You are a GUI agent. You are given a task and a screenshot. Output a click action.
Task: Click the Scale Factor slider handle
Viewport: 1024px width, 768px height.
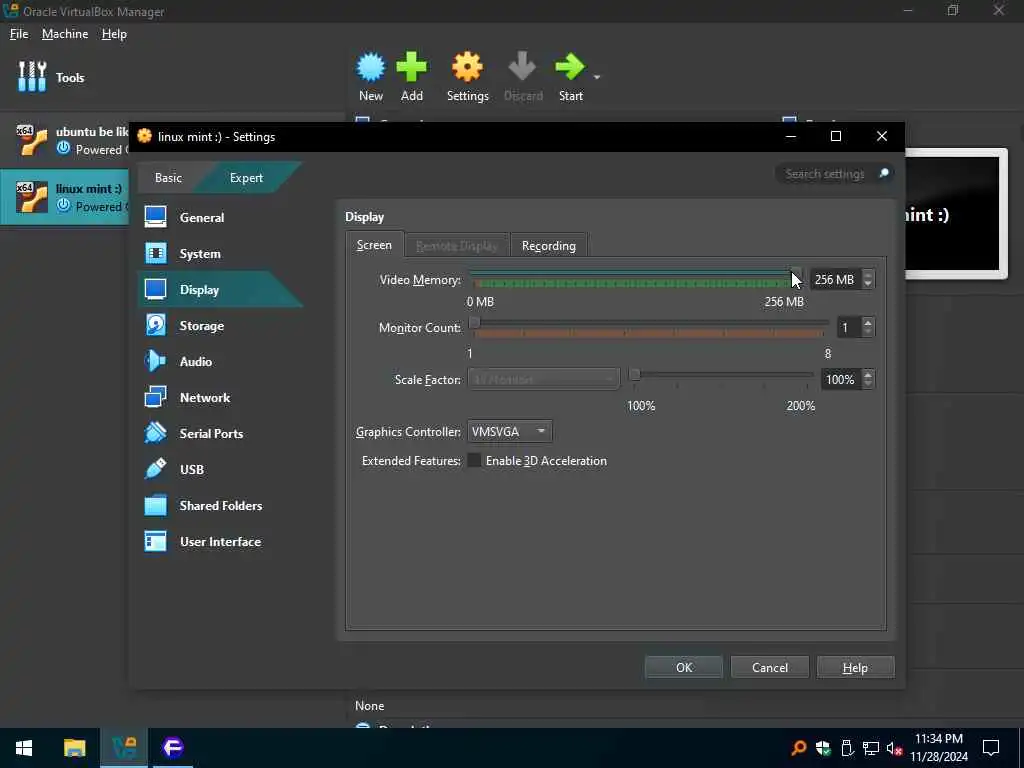coord(633,375)
